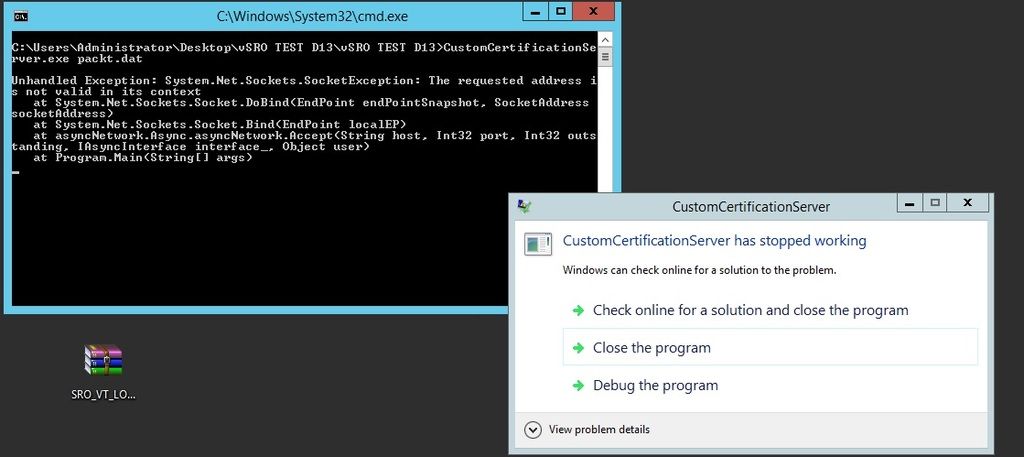Click the cmd.exe title bar text
The image size is (1024, 457).
click(x=312, y=16)
